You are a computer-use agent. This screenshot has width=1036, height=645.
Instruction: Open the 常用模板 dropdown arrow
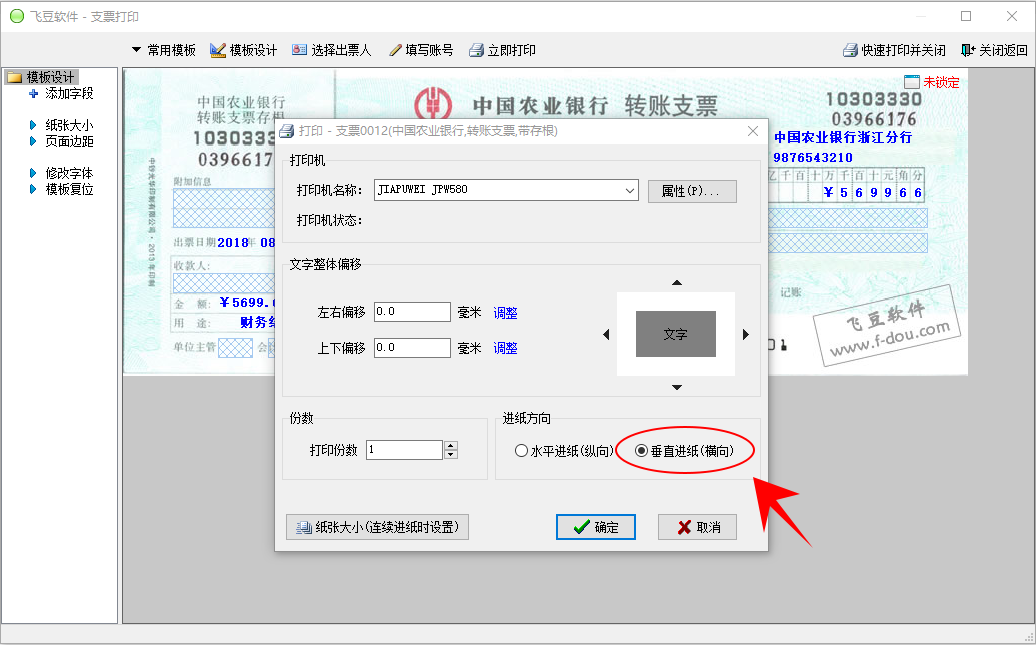click(137, 50)
